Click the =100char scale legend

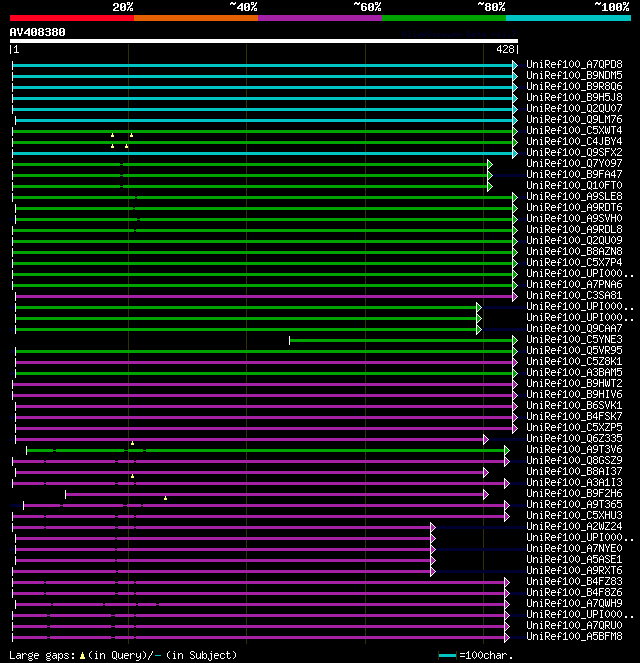tap(476, 655)
